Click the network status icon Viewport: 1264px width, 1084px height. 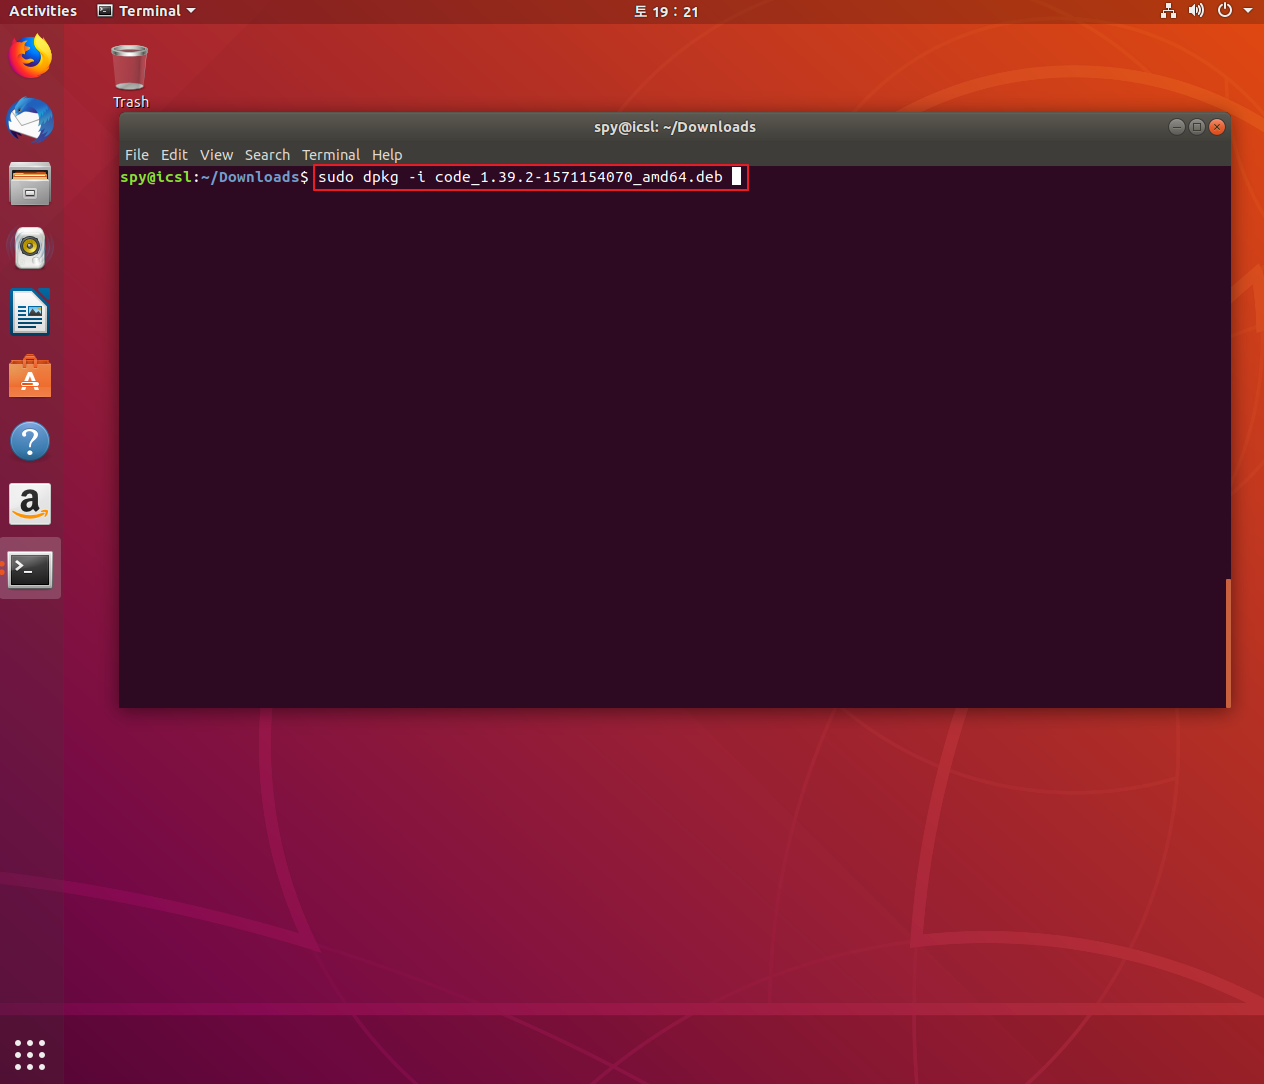pos(1168,11)
